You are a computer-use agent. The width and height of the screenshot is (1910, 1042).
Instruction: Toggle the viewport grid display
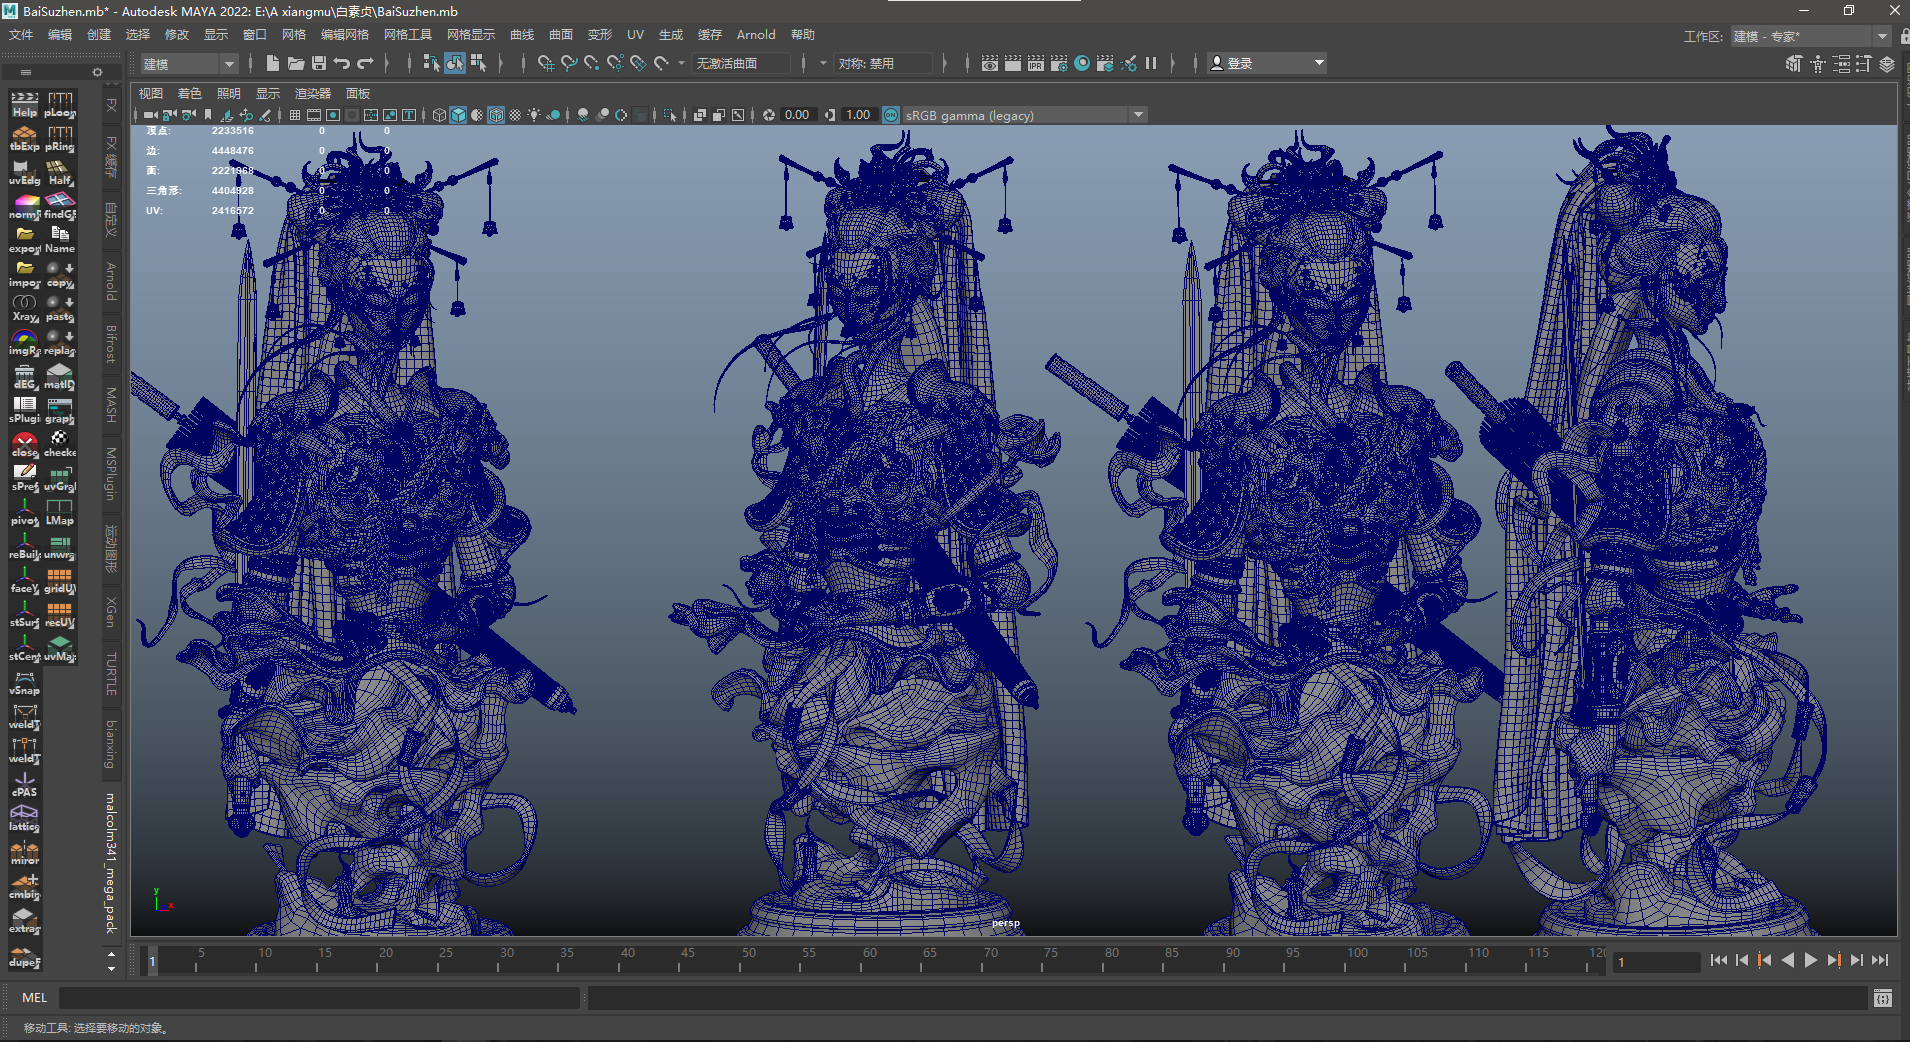pos(295,115)
